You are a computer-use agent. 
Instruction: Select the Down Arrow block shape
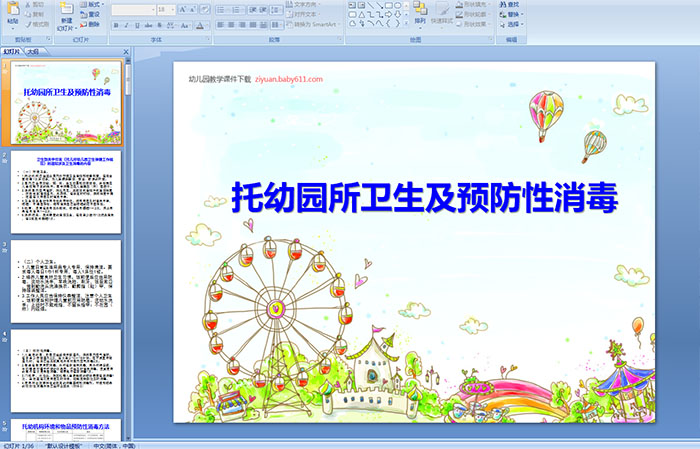(x=397, y=15)
